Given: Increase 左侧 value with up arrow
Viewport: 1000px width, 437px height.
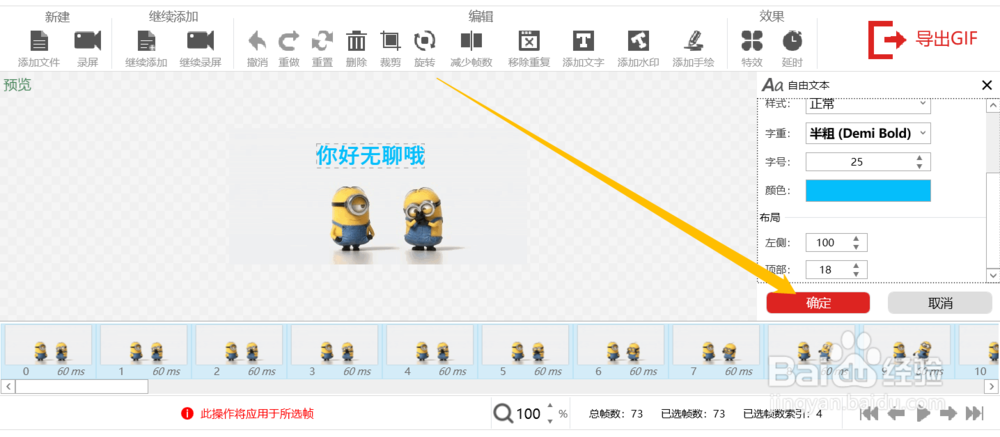Looking at the screenshot, I should 857,239.
